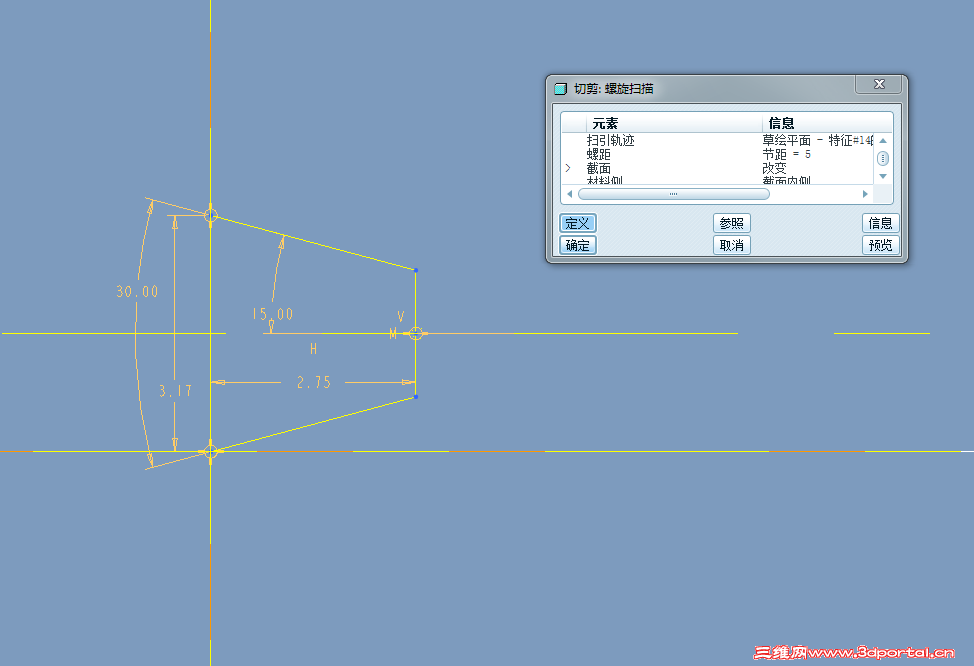Image resolution: width=974 pixels, height=666 pixels.
Task: Click the 3.17 height dimension
Action: (175, 391)
